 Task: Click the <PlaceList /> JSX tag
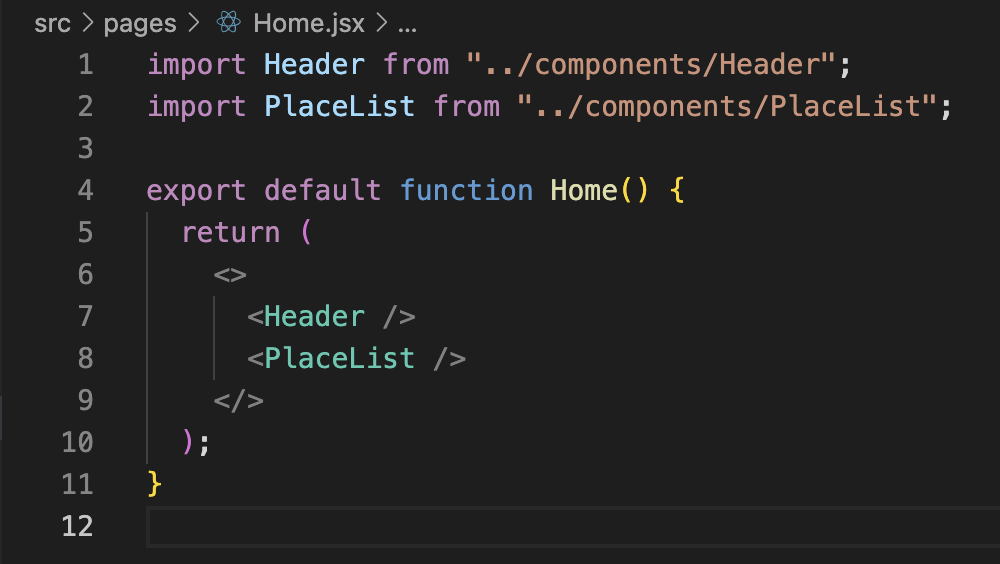(357, 359)
